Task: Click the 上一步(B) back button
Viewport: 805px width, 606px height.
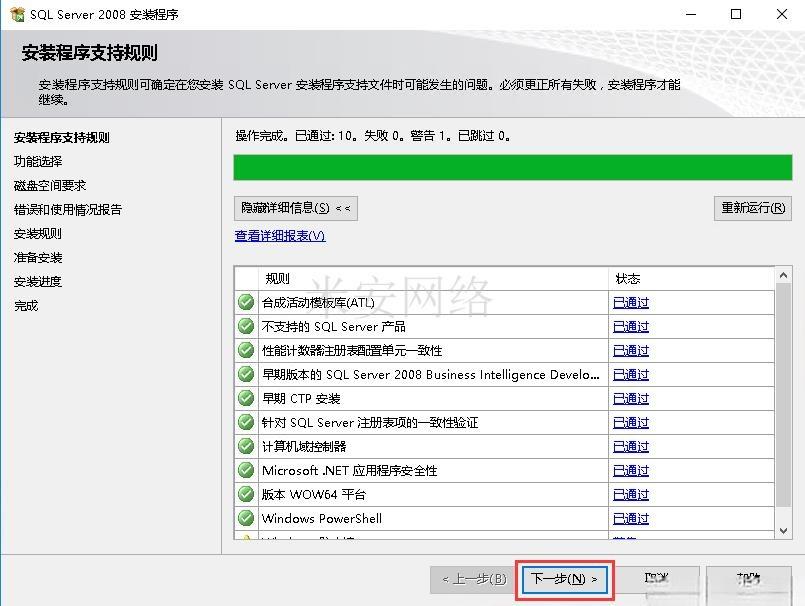Action: (x=474, y=579)
